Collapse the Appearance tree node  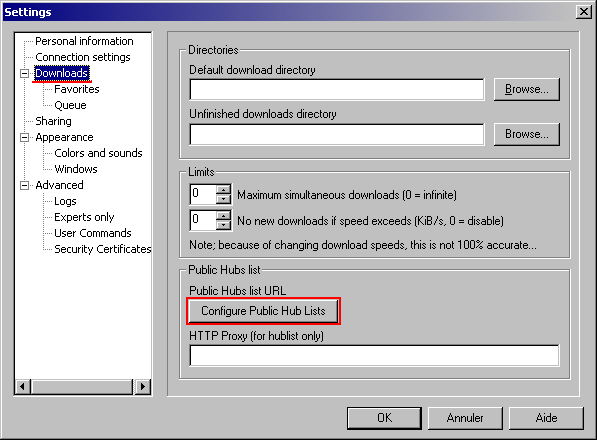click(25, 137)
